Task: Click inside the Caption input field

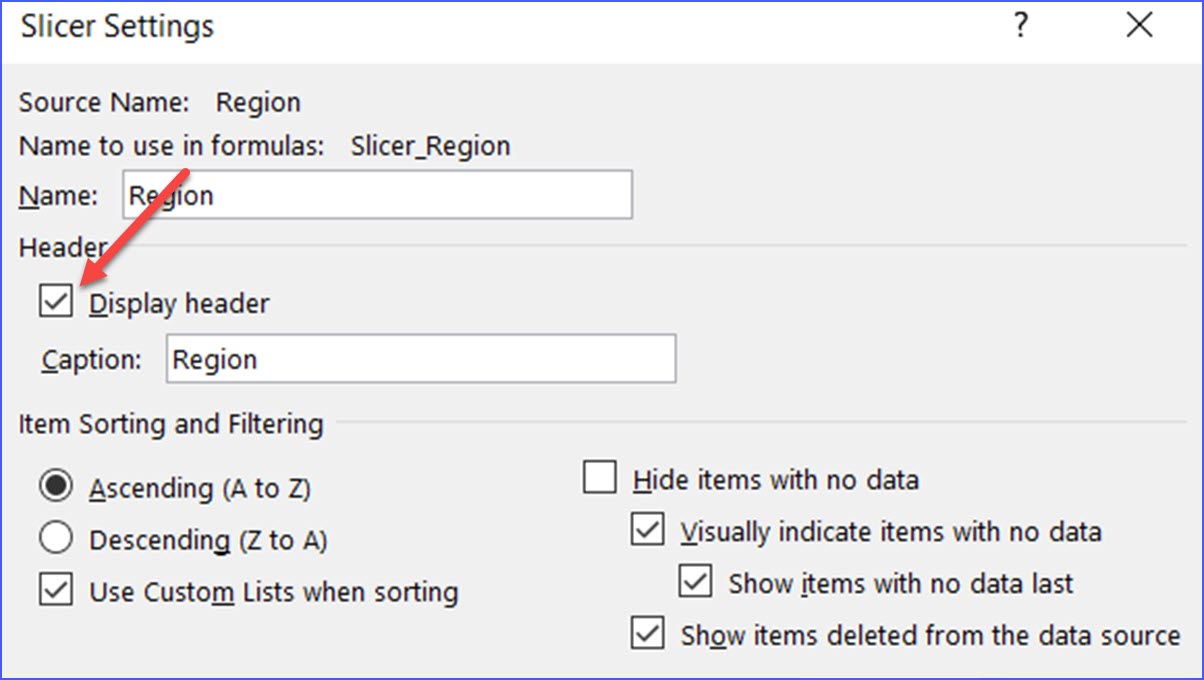Action: 420,358
